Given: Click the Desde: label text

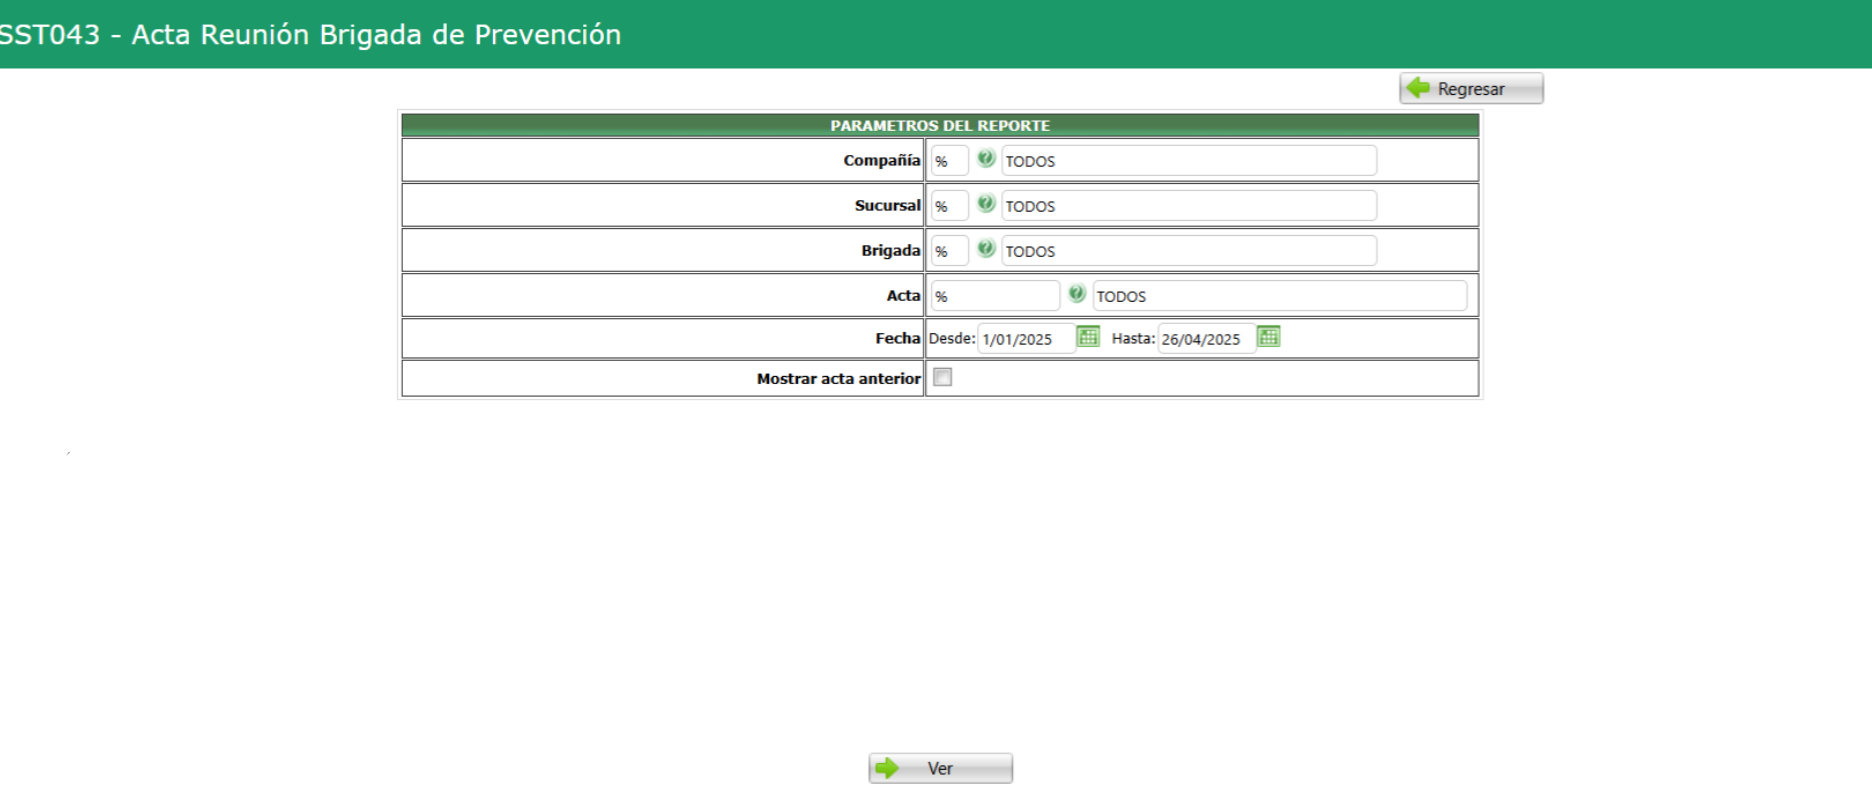Looking at the screenshot, I should pyautogui.click(x=951, y=338).
